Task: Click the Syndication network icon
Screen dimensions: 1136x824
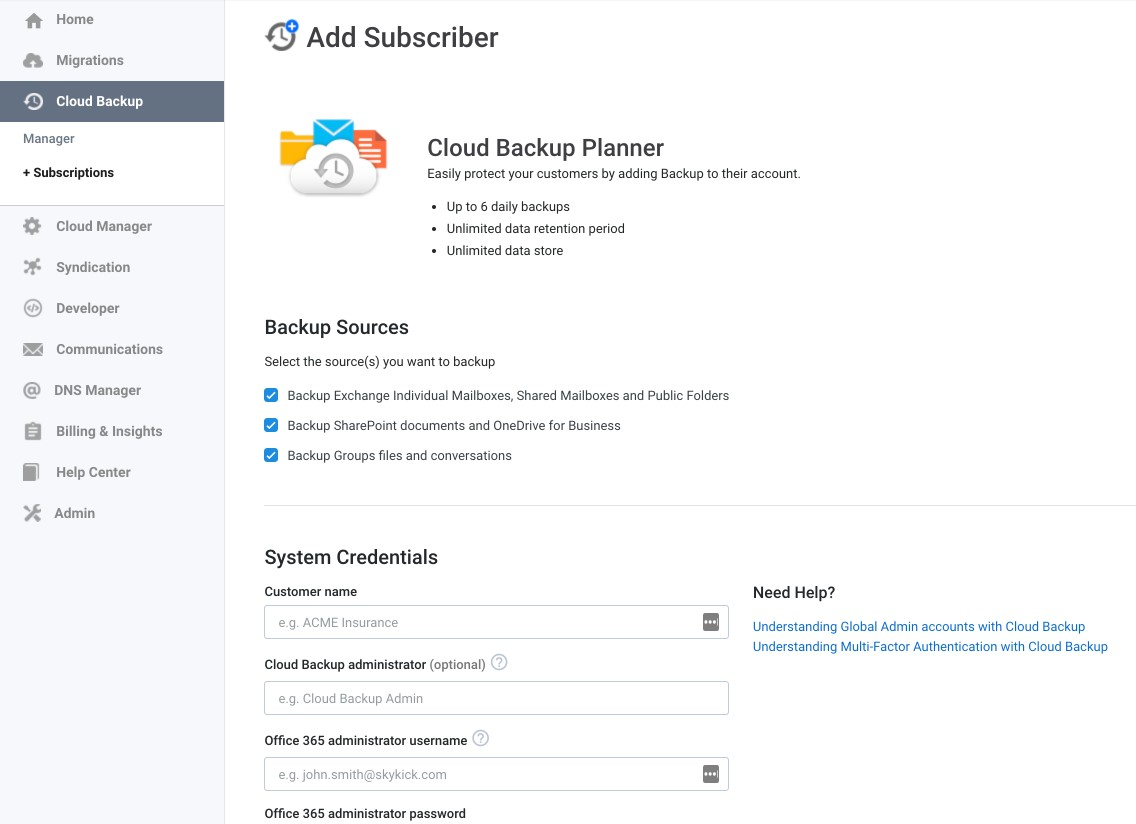Action: point(33,267)
